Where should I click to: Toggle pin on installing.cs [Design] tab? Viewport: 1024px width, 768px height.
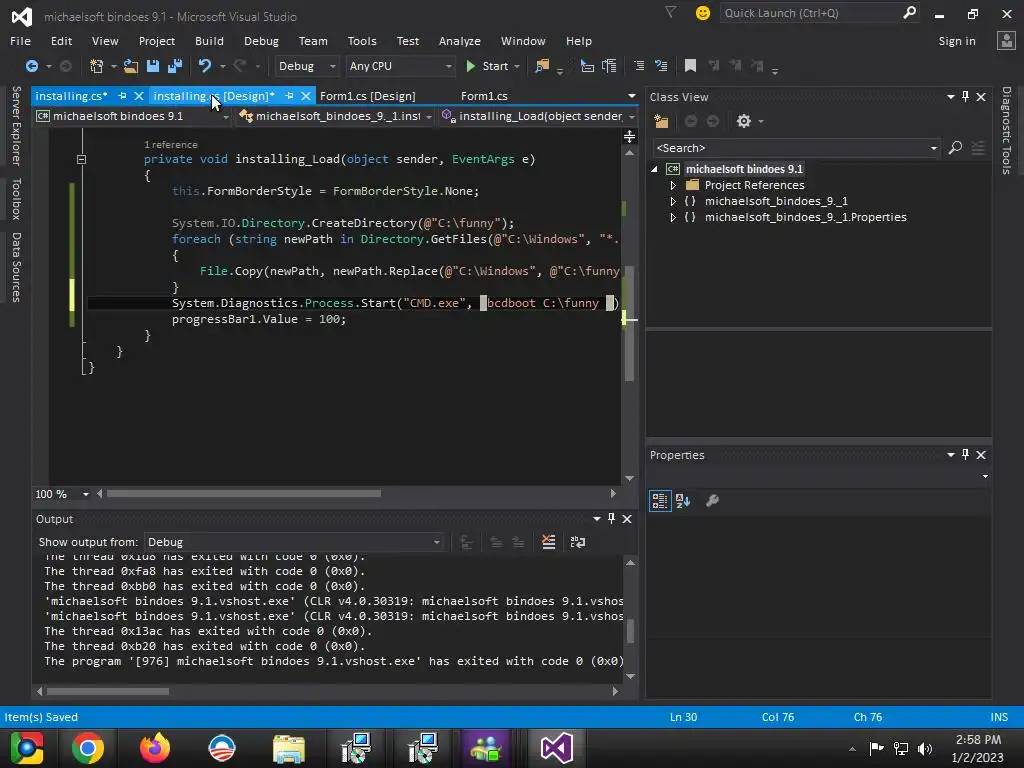tap(289, 96)
